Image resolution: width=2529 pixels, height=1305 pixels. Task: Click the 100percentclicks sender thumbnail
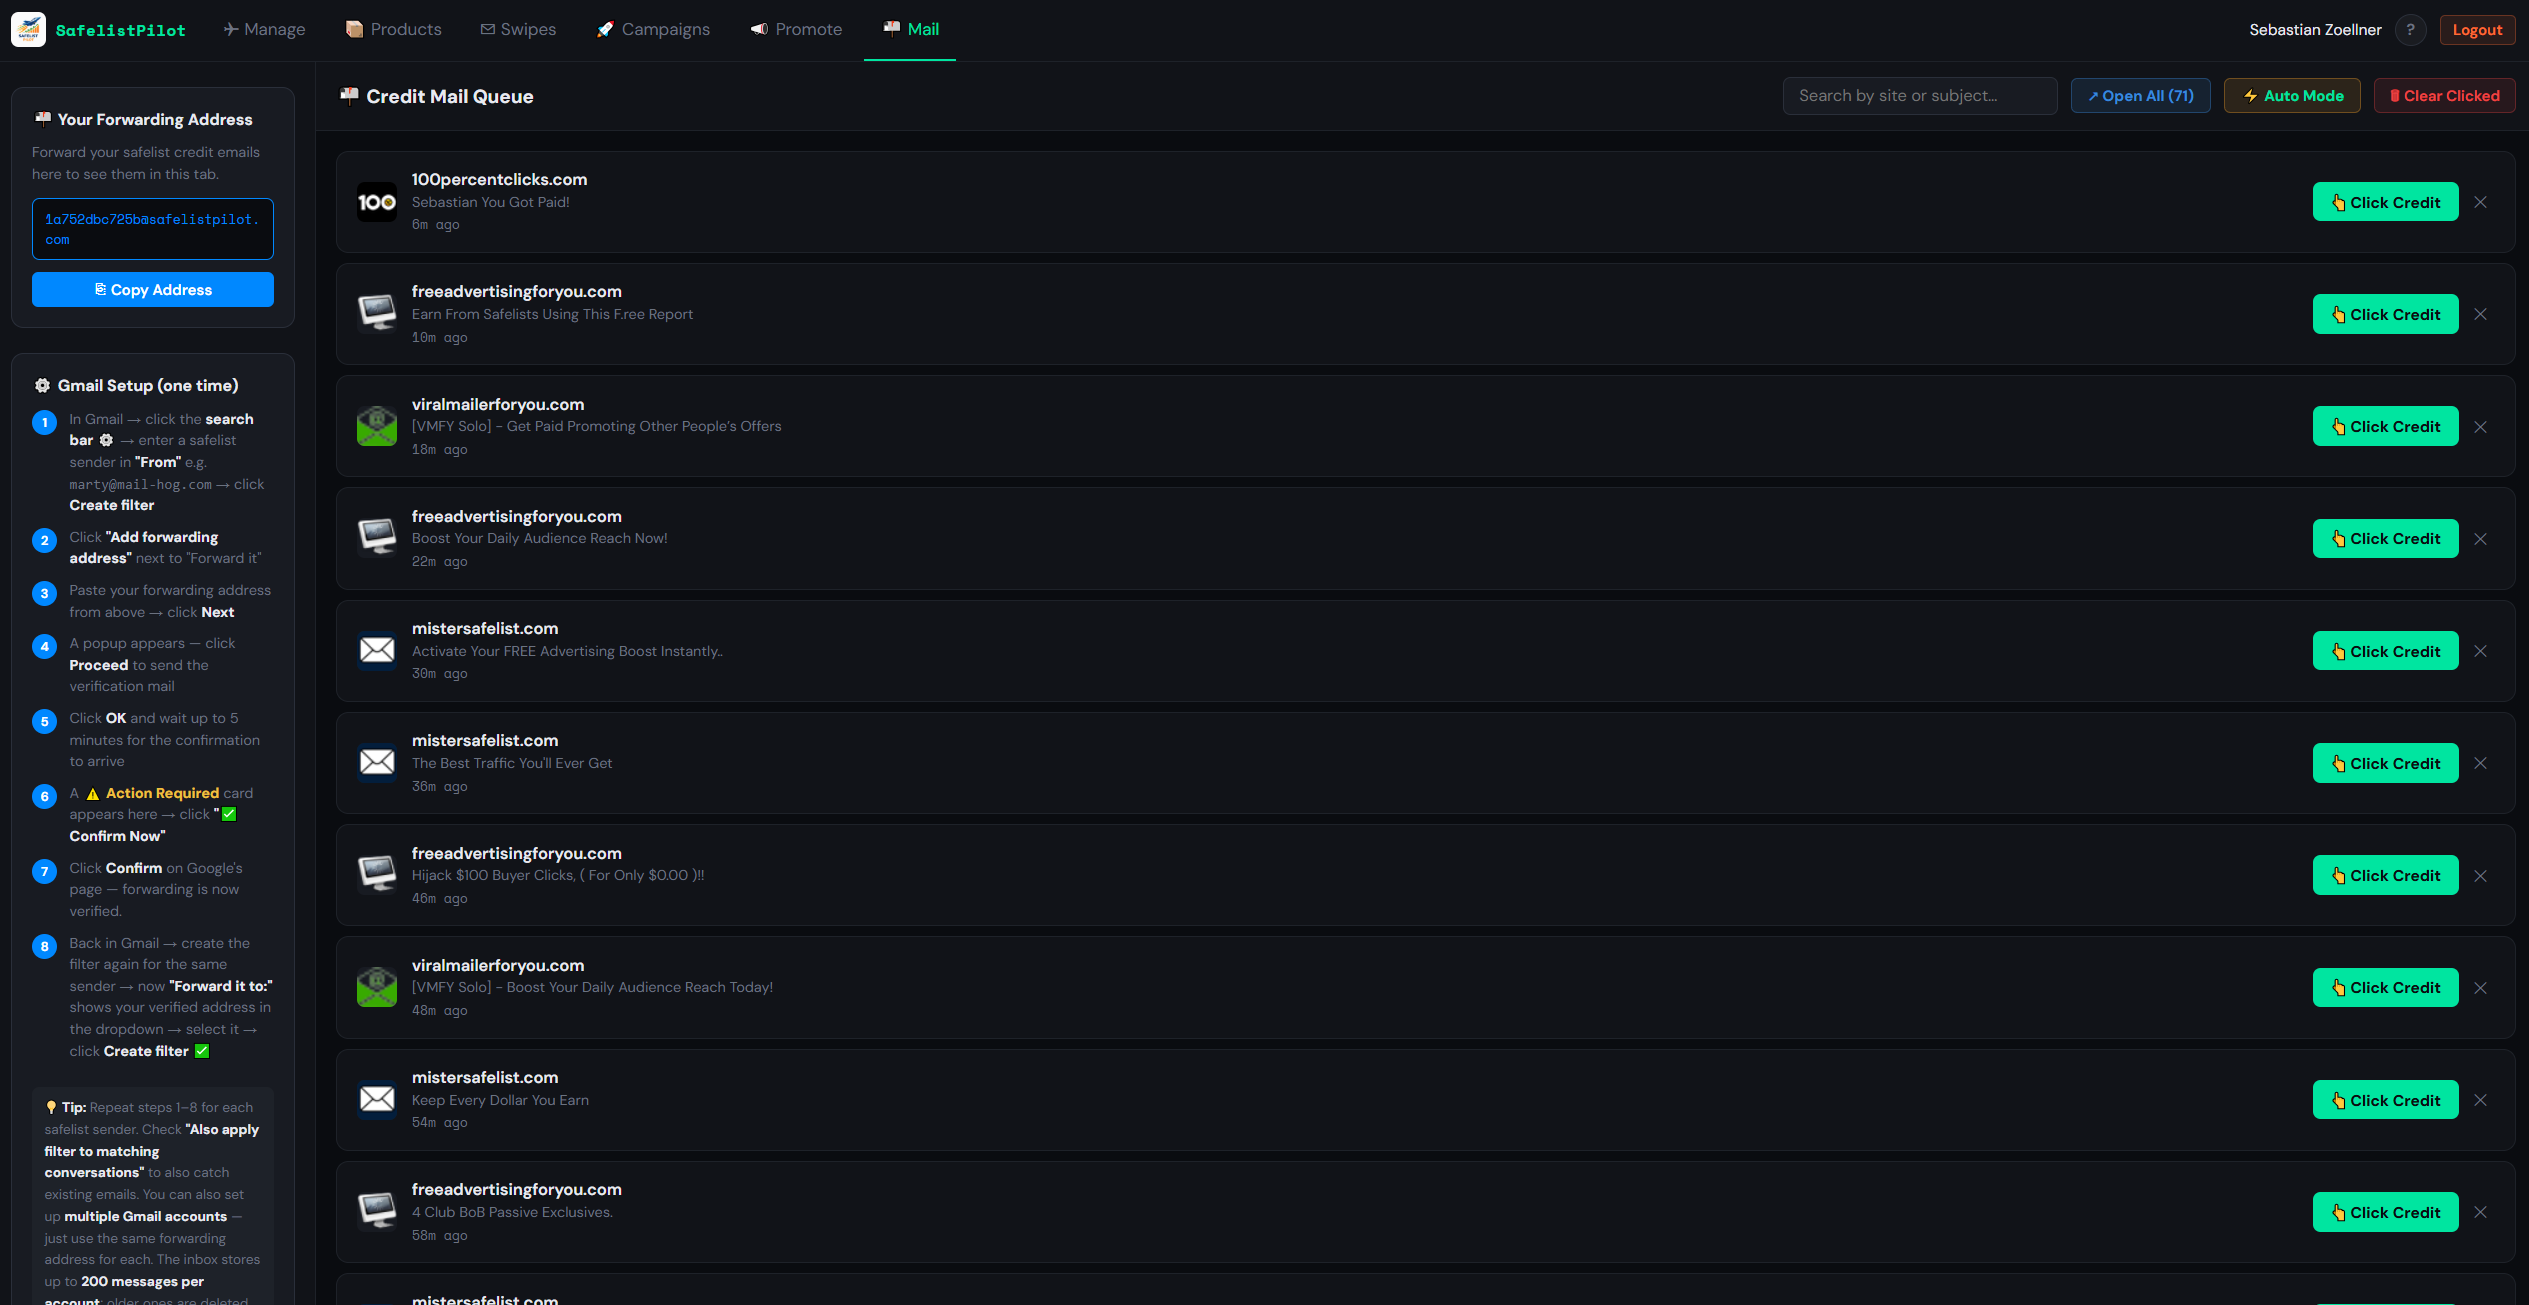tap(377, 201)
